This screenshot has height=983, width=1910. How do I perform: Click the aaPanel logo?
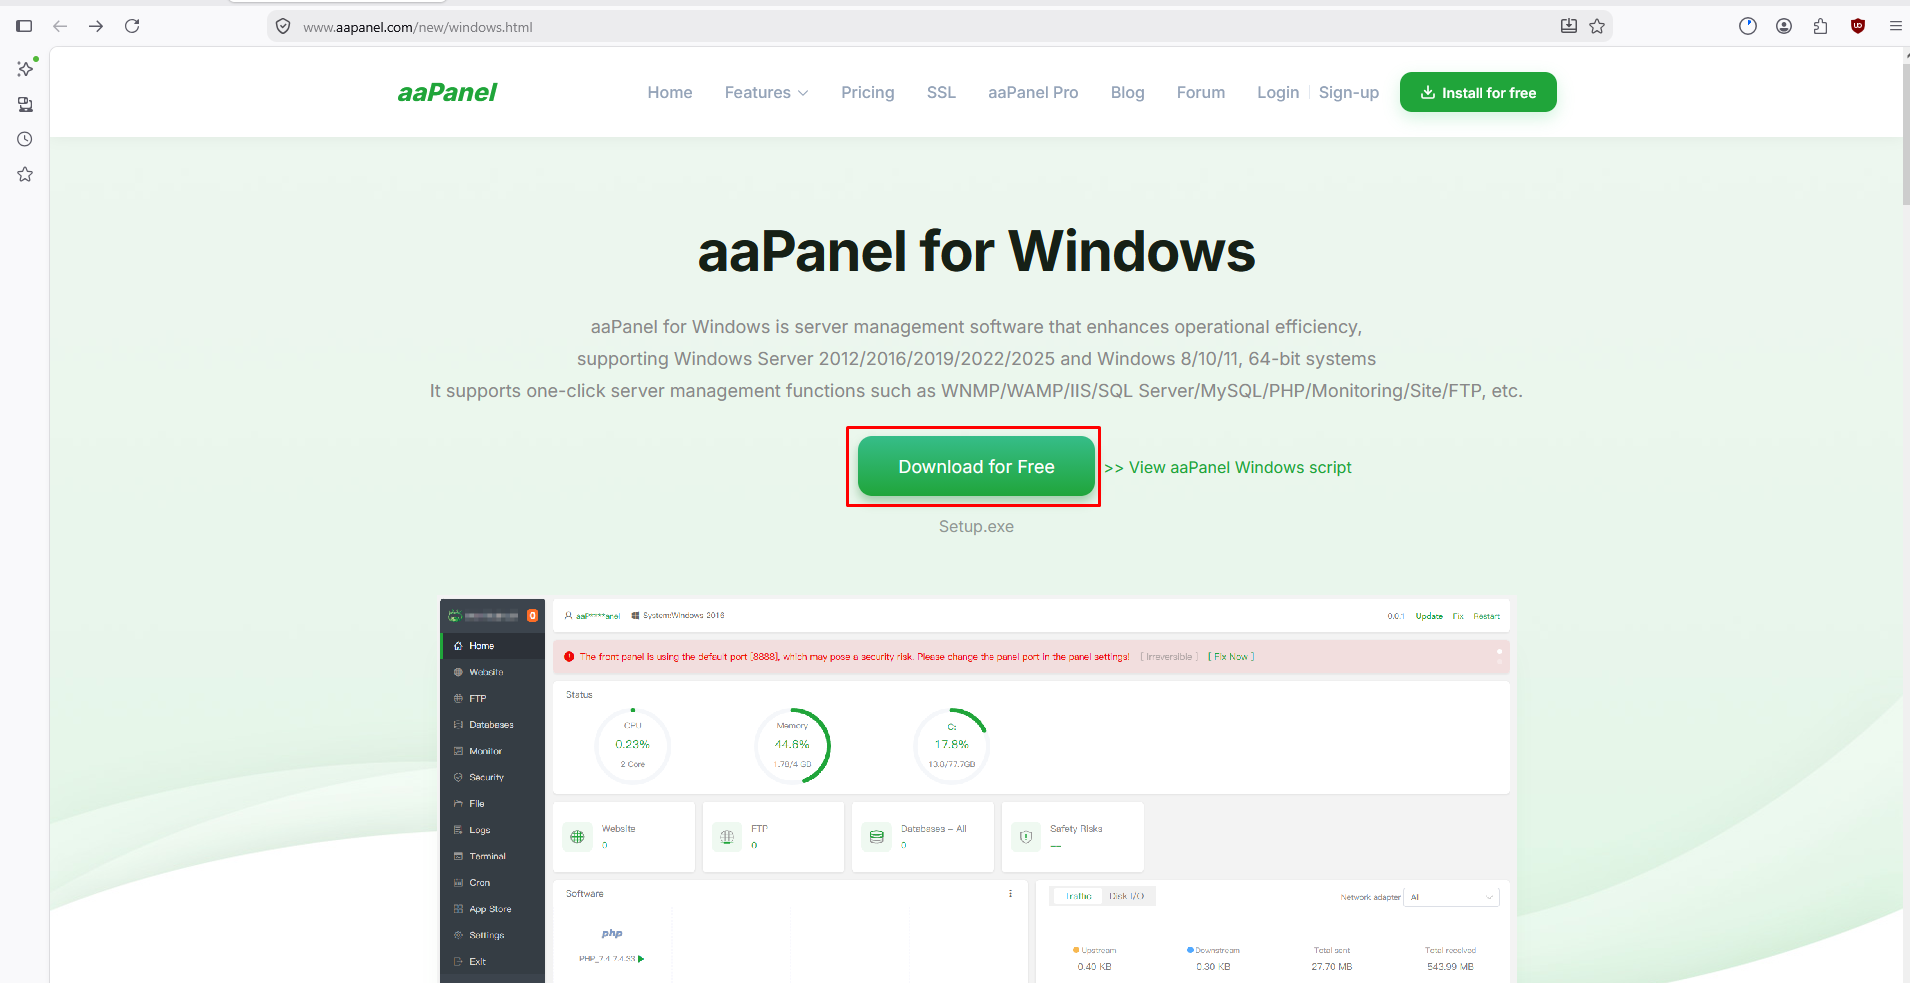447,92
